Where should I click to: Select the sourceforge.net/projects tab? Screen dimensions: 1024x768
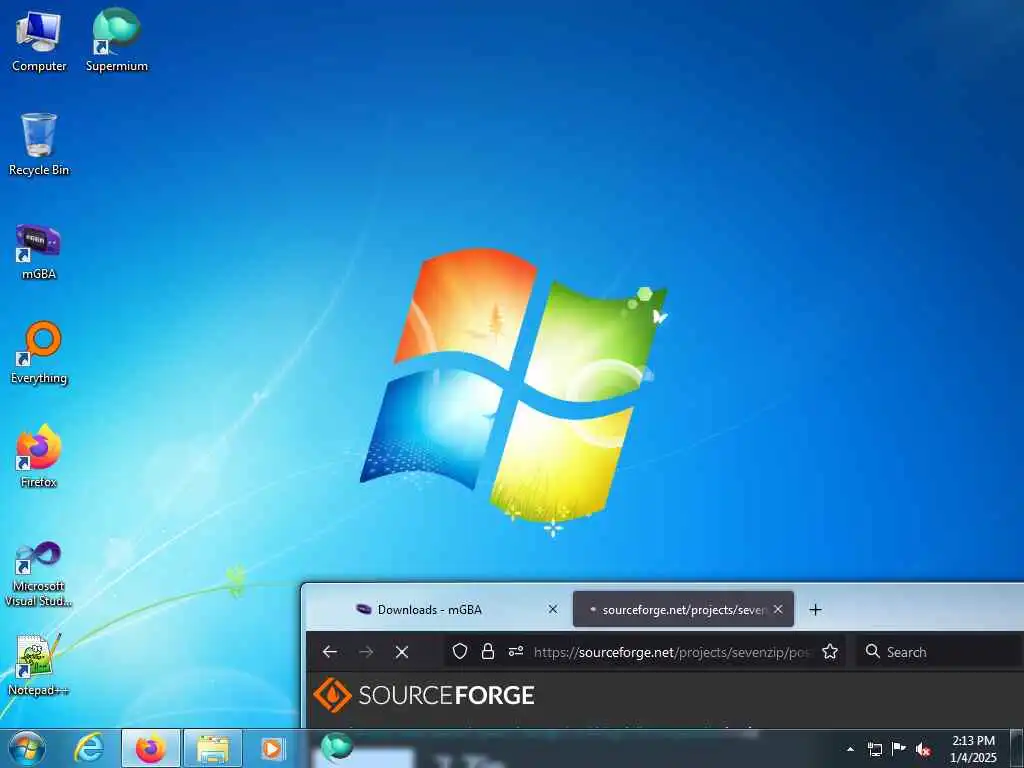(x=683, y=609)
